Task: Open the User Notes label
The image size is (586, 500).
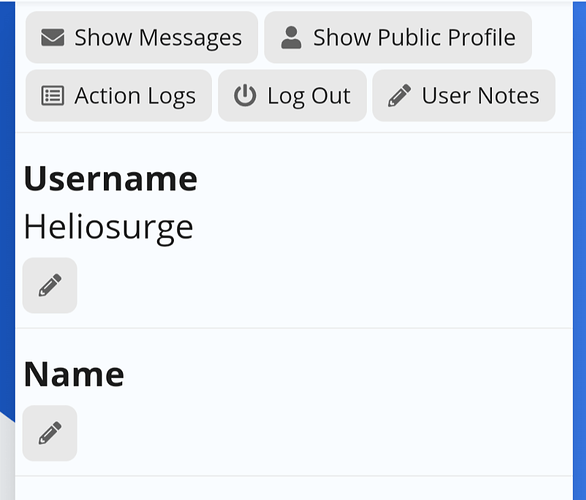Action: (481, 96)
